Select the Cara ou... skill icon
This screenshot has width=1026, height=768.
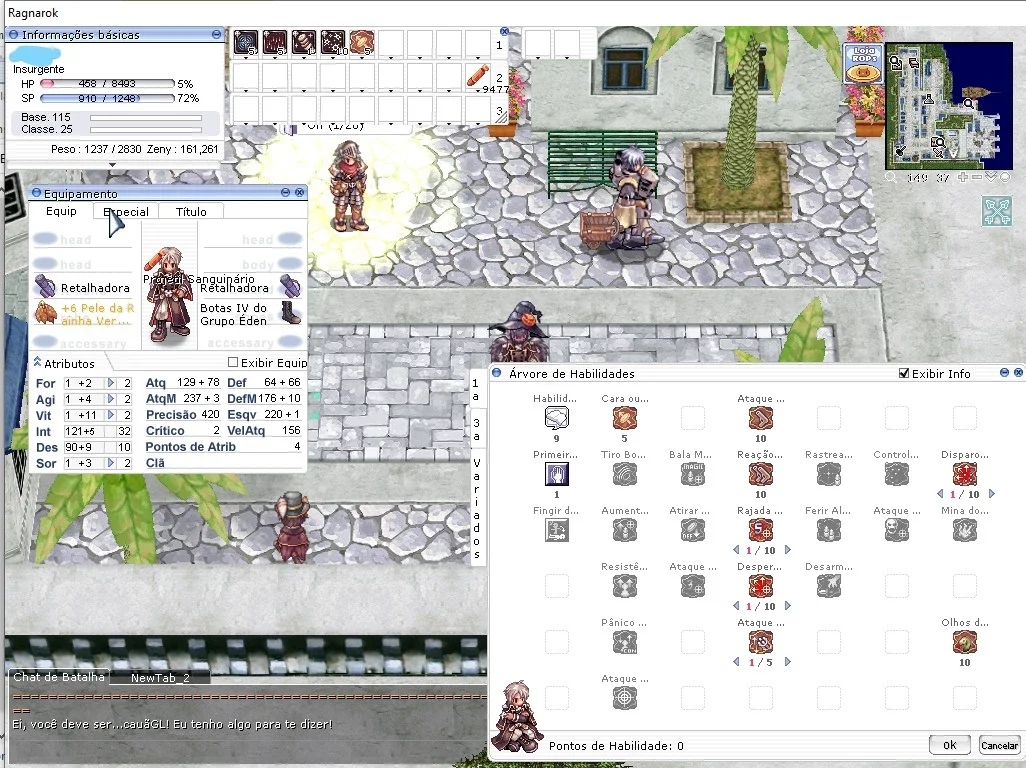pos(625,417)
